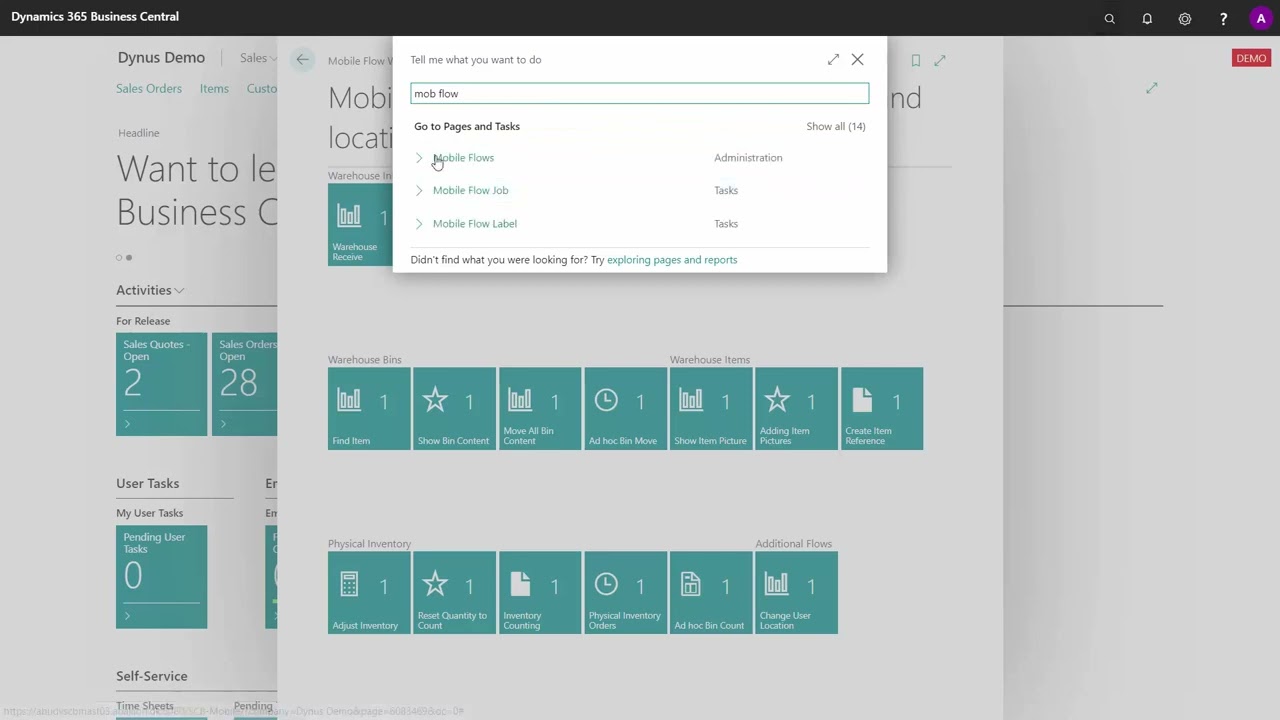Click 'Go to Pages and Tasks' heading
This screenshot has height=720, width=1280.
click(467, 126)
